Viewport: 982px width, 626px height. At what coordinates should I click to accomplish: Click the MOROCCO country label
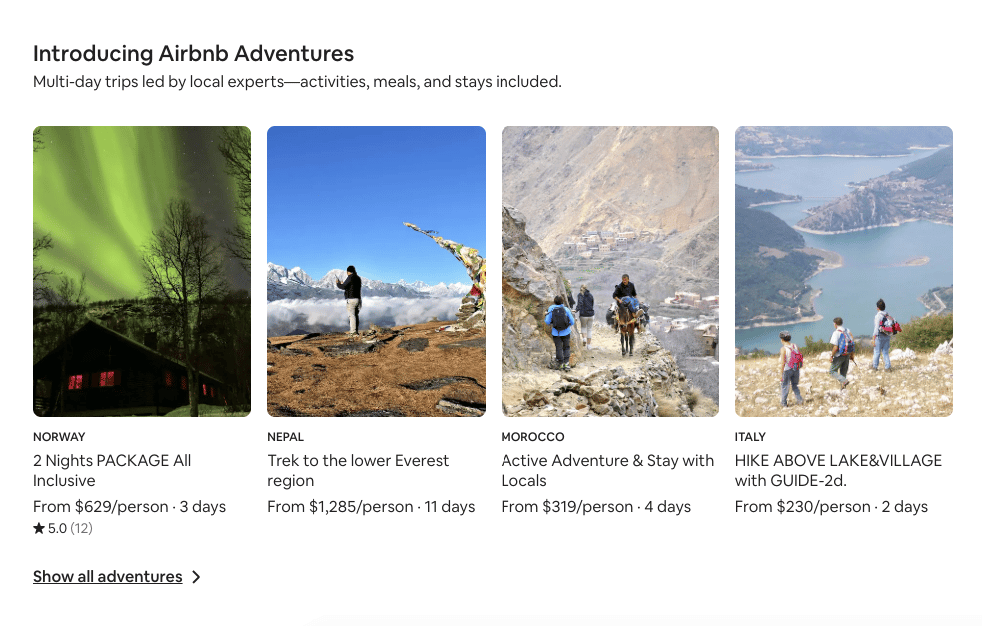tap(533, 437)
